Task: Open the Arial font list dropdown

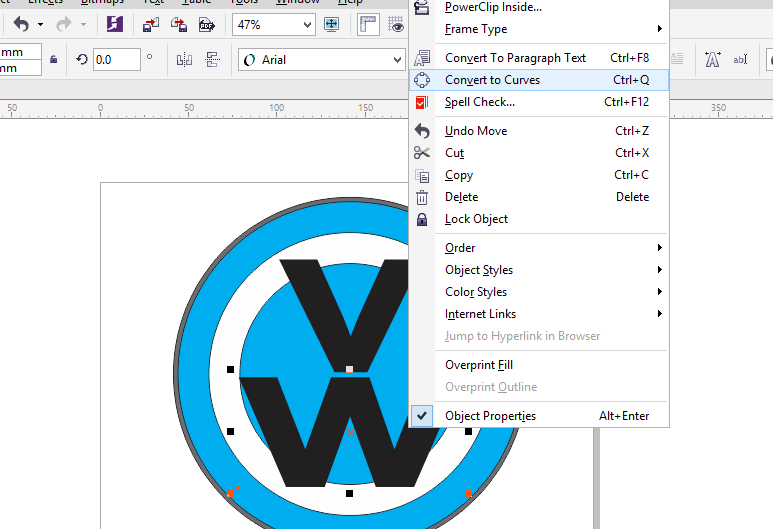Action: click(321, 60)
